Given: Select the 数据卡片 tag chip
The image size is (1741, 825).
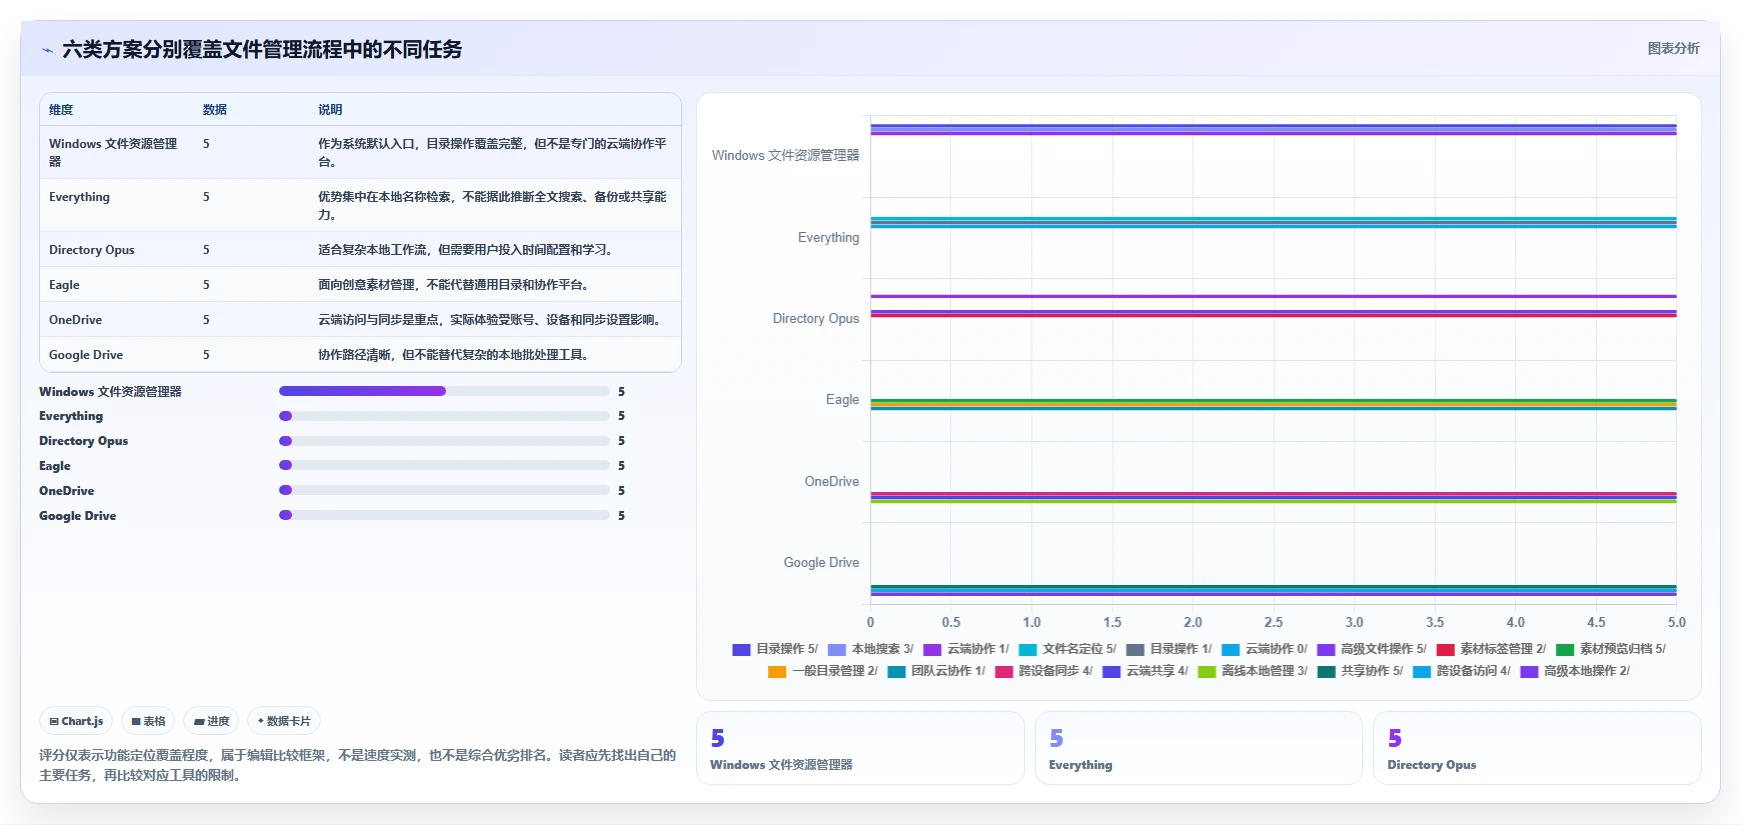Looking at the screenshot, I should (x=284, y=721).
